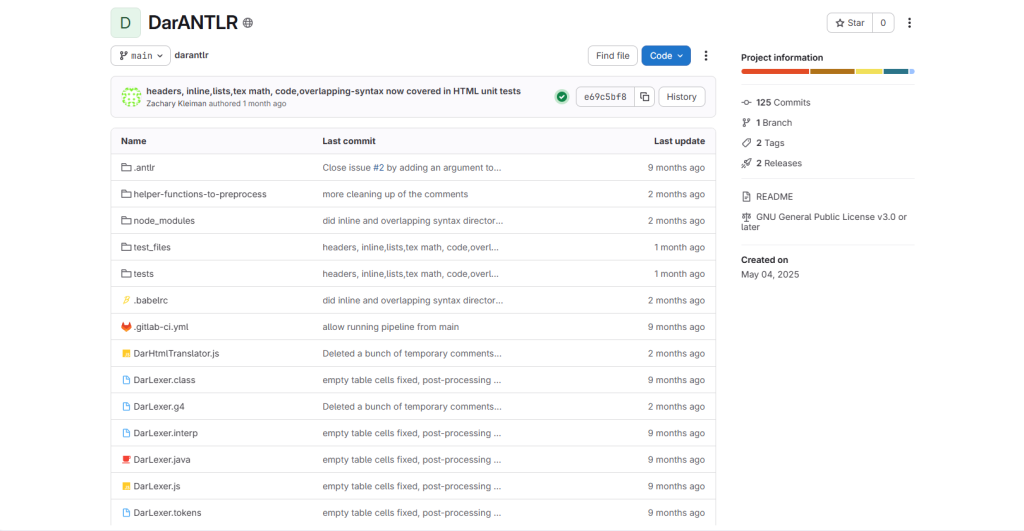Click the DarLexer.java file icon

126,460
